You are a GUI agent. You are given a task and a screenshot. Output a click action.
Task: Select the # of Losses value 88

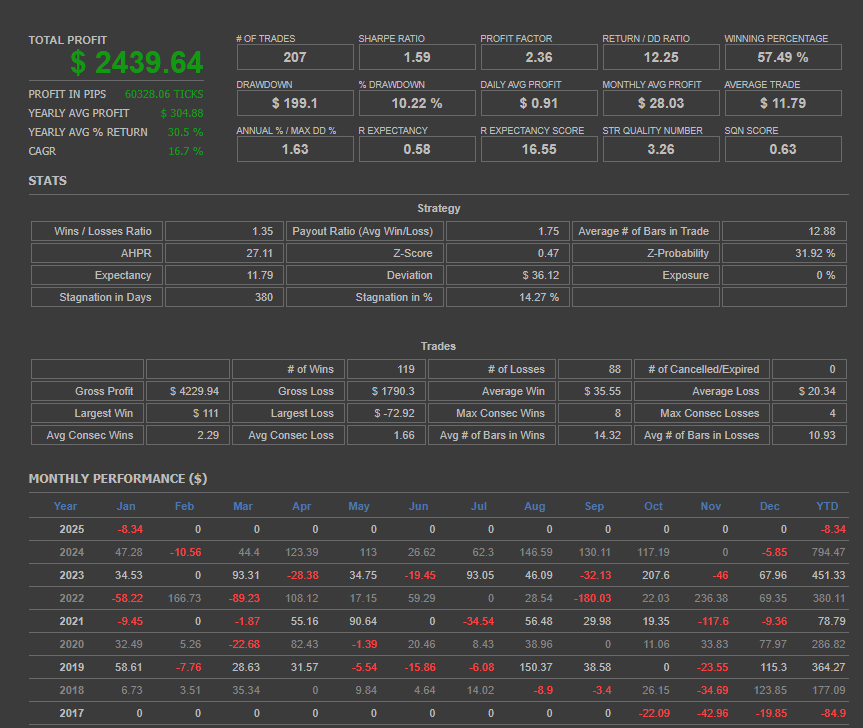pos(614,369)
